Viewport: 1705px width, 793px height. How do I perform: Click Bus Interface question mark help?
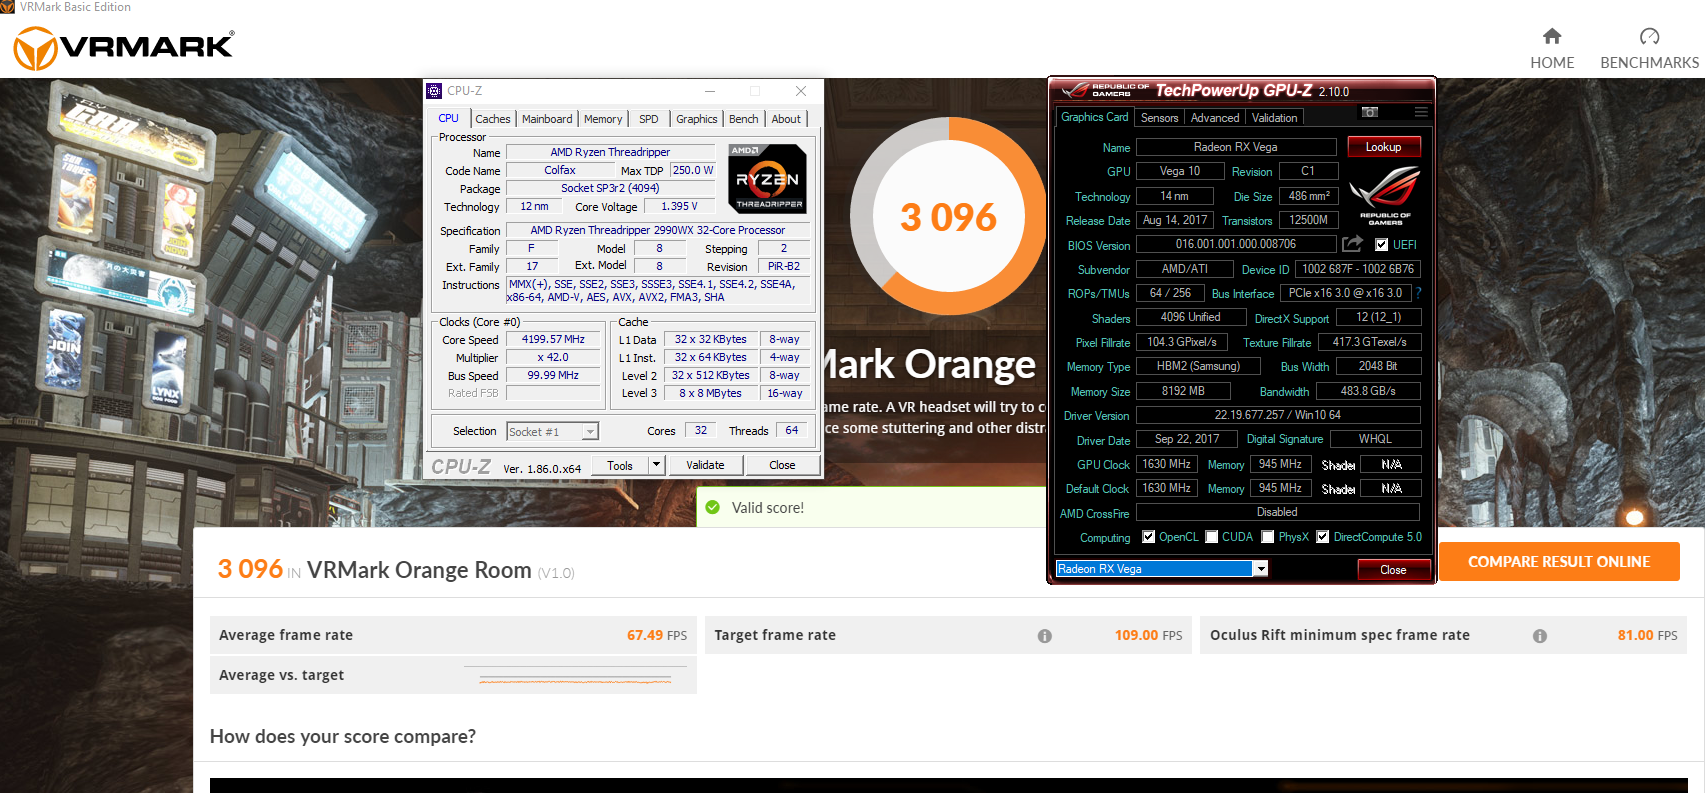(1418, 293)
